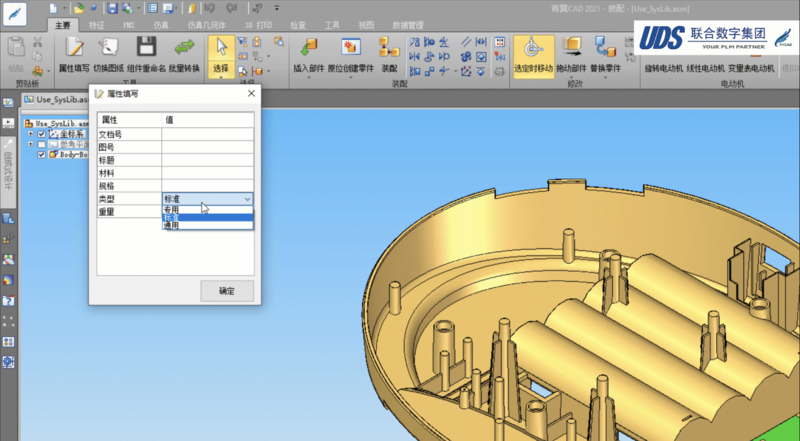Open the quick access toolbar customize arrow

point(277,8)
